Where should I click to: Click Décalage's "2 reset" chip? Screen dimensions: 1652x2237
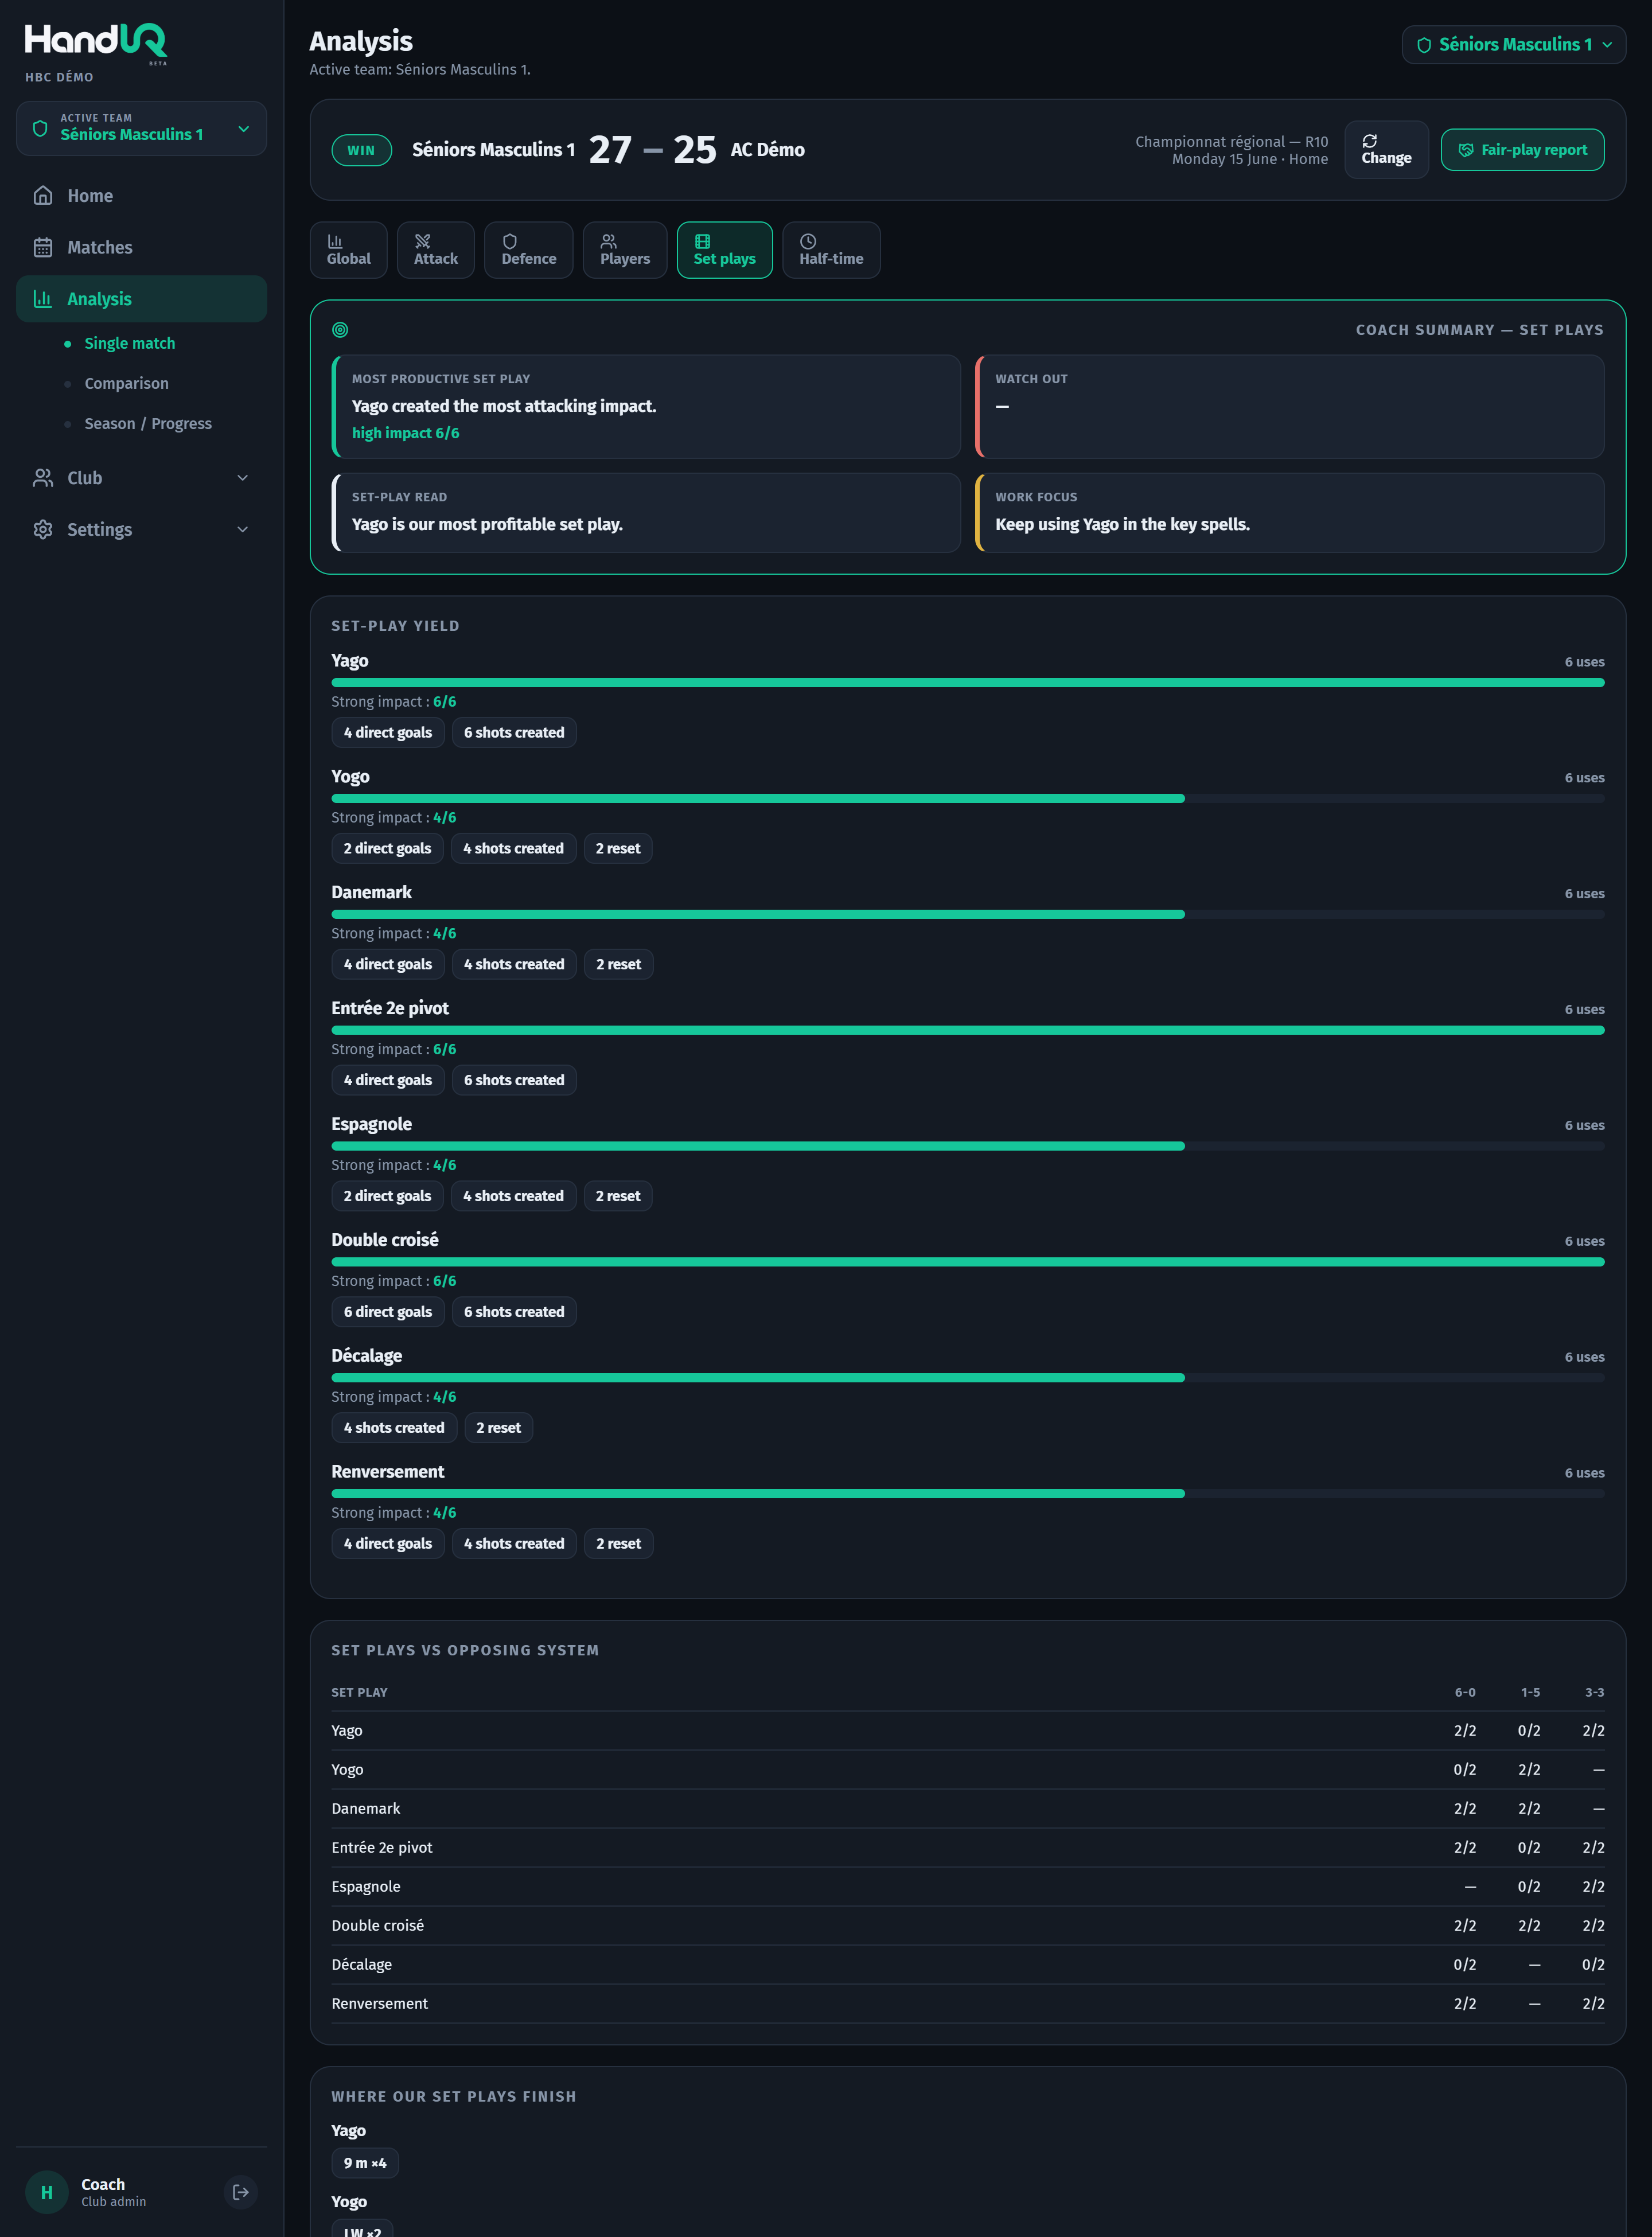(498, 1428)
